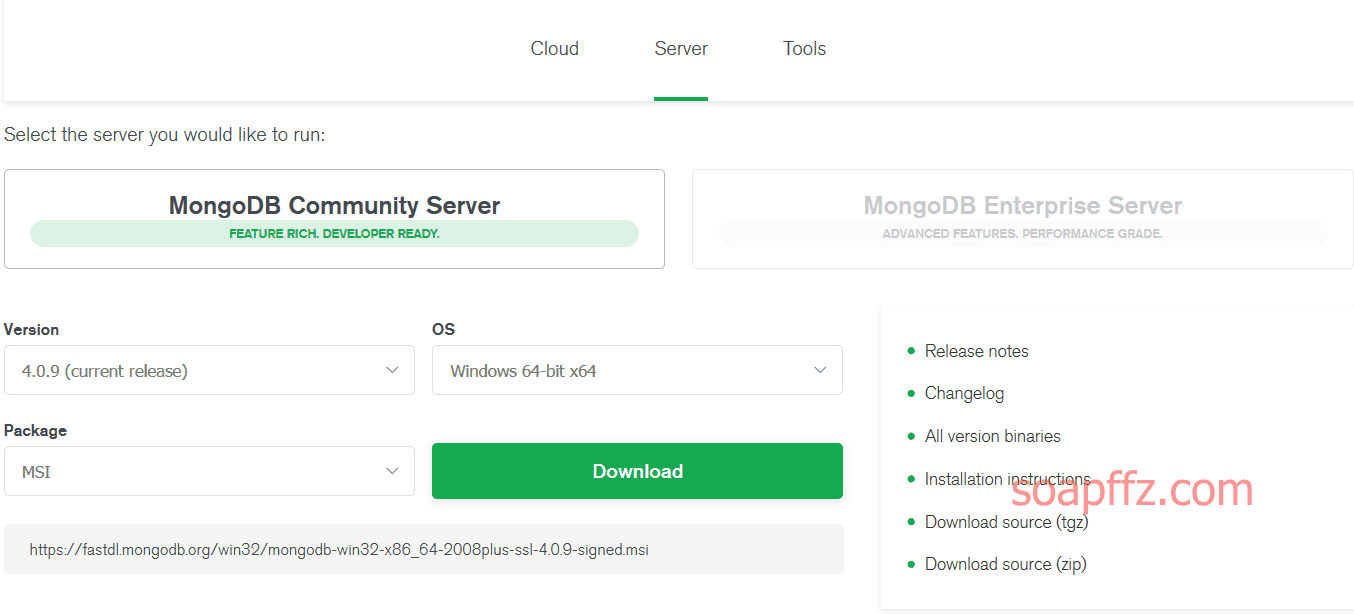Open the Tools tab

click(804, 48)
